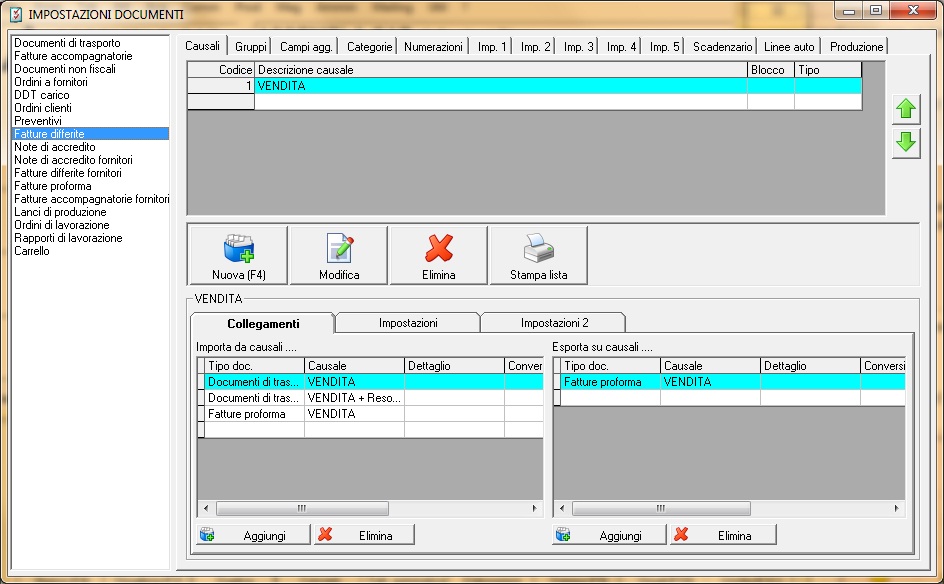Select the Imp. 3 tab

(578, 46)
